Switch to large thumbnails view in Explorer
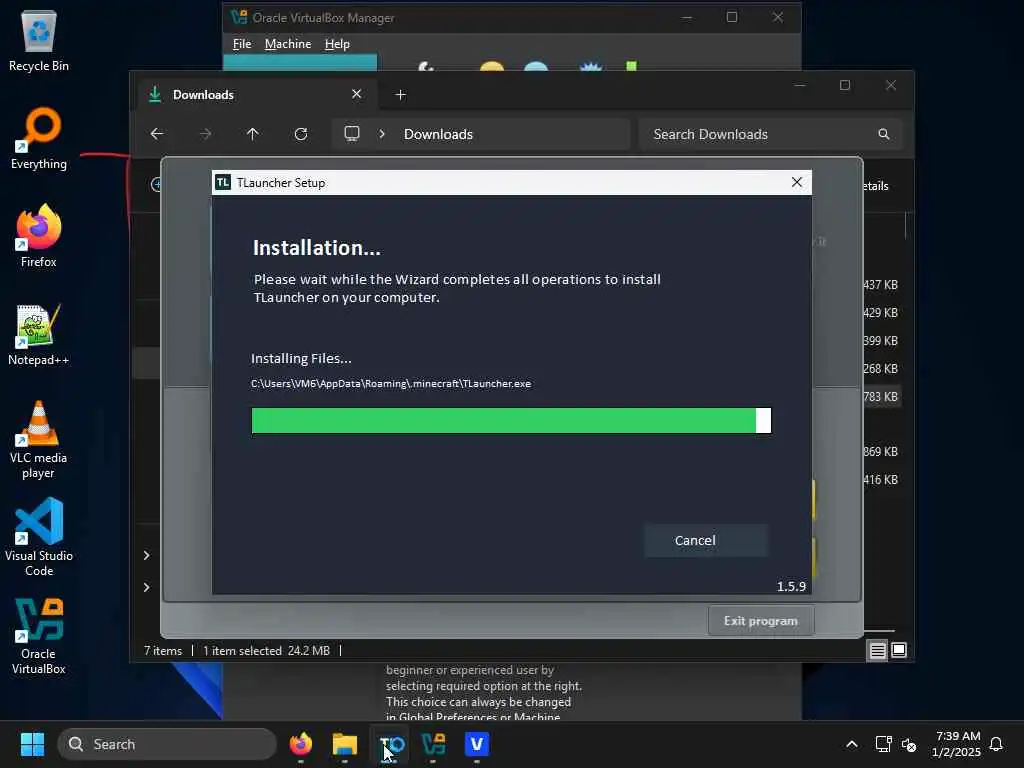This screenshot has width=1024, height=768. (x=899, y=650)
